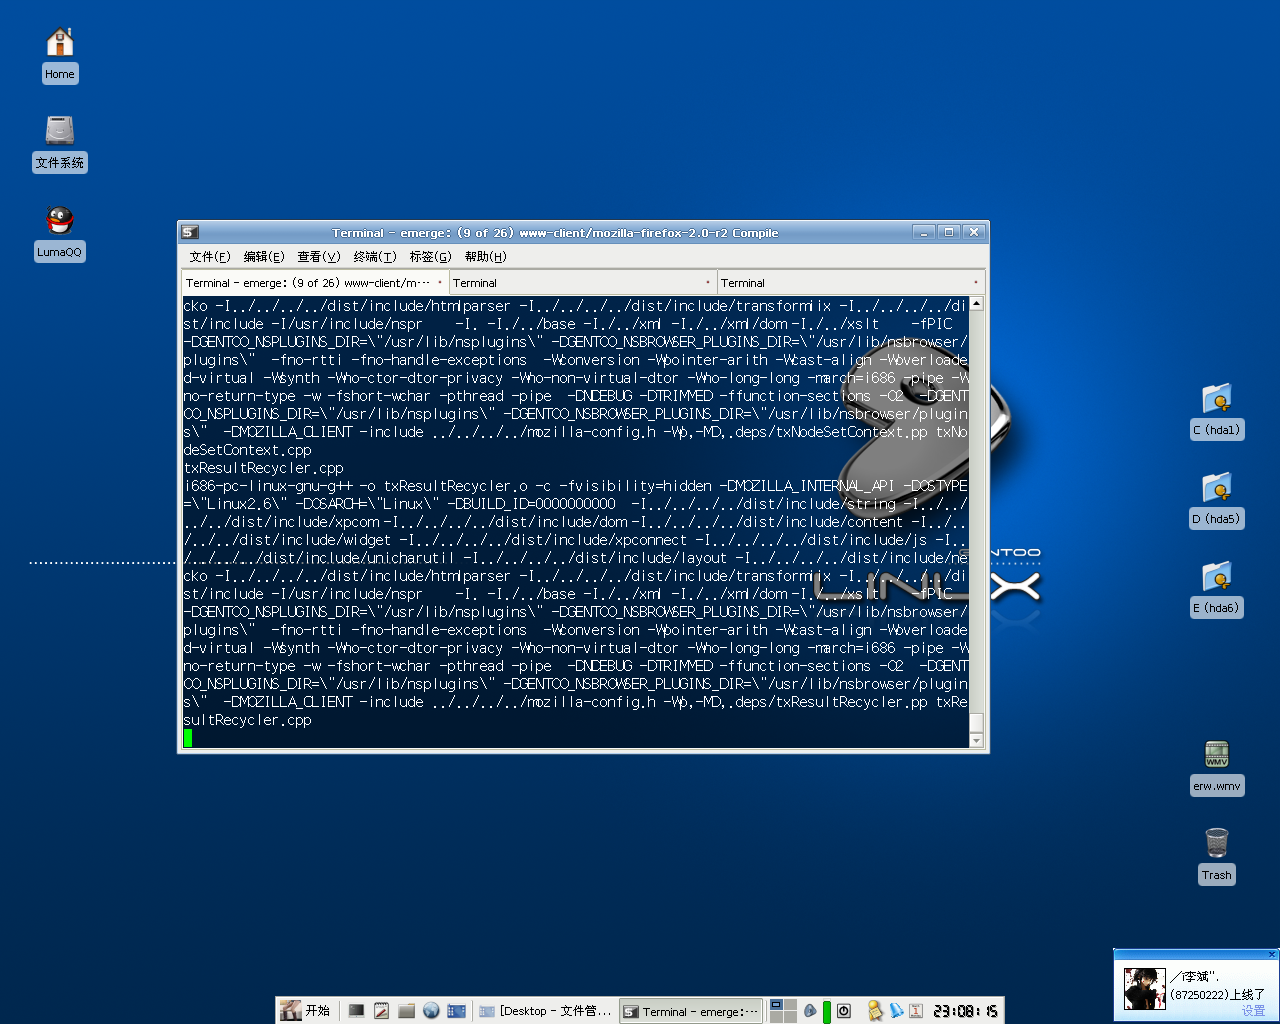Open the 查看(V) menu
Viewport: 1280px width, 1024px height.
[x=319, y=257]
